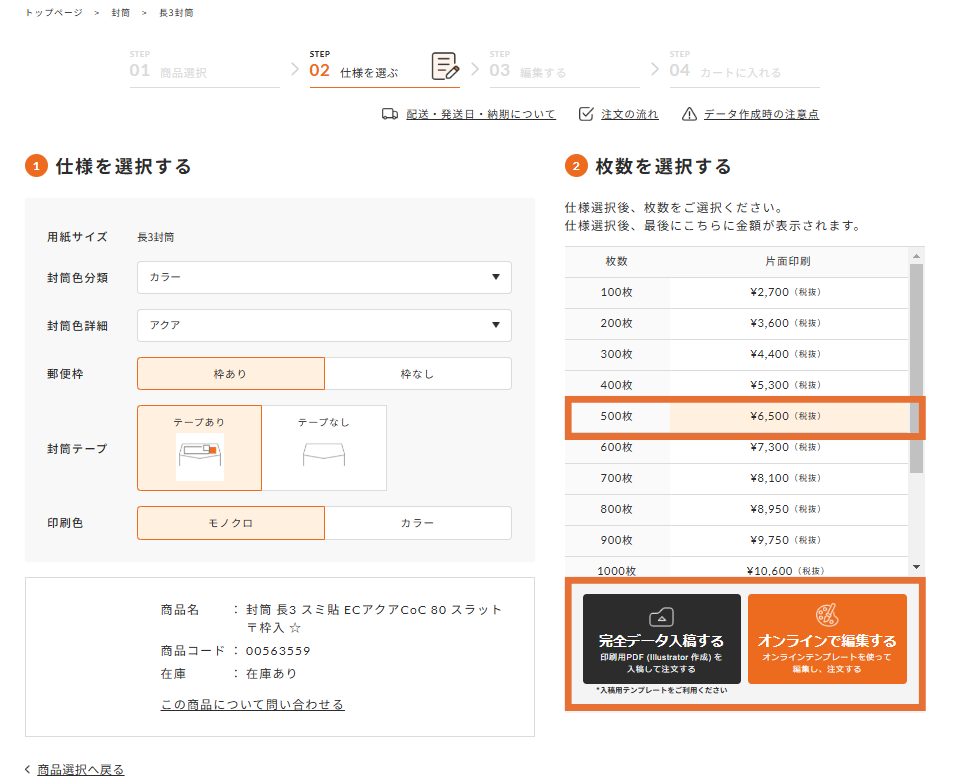This screenshot has height=777, width=955.
Task: Switch print color to カラー
Action: click(x=417, y=523)
